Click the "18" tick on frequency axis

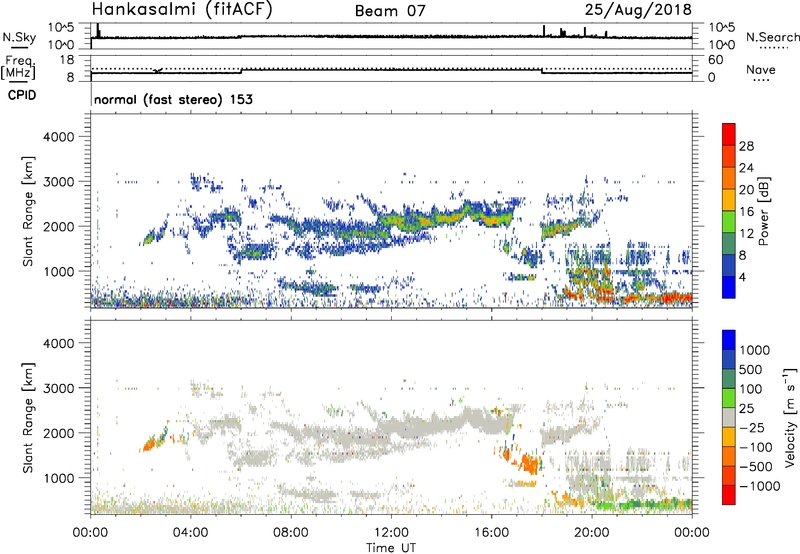(67, 60)
